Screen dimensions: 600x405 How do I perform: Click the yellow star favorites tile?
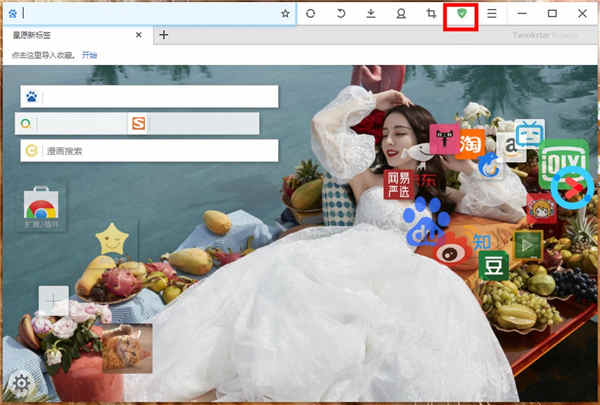pyautogui.click(x=111, y=240)
